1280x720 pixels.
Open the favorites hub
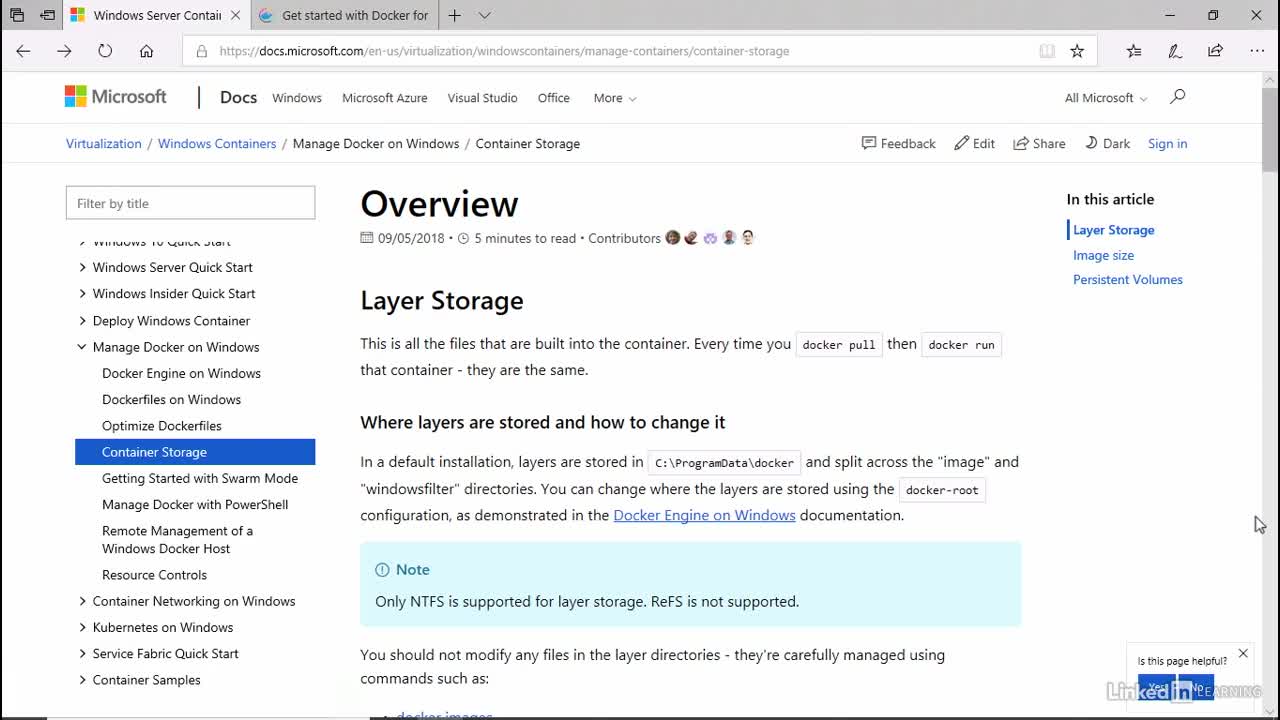pos(1134,51)
